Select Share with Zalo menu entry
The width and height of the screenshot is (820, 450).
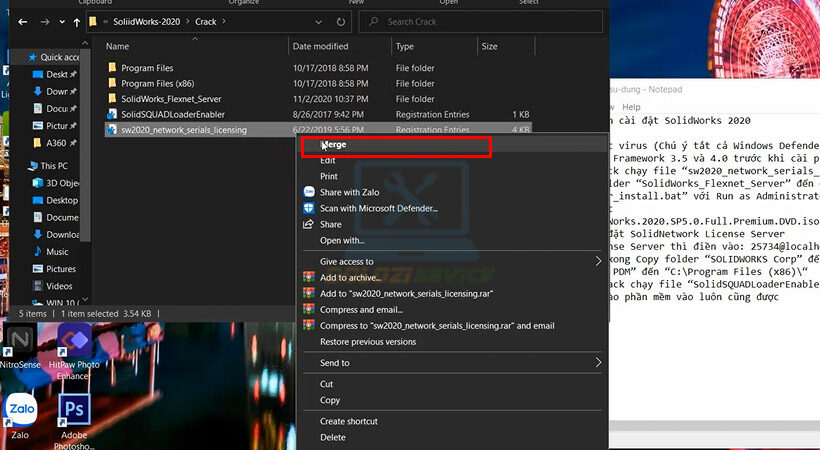(349, 192)
